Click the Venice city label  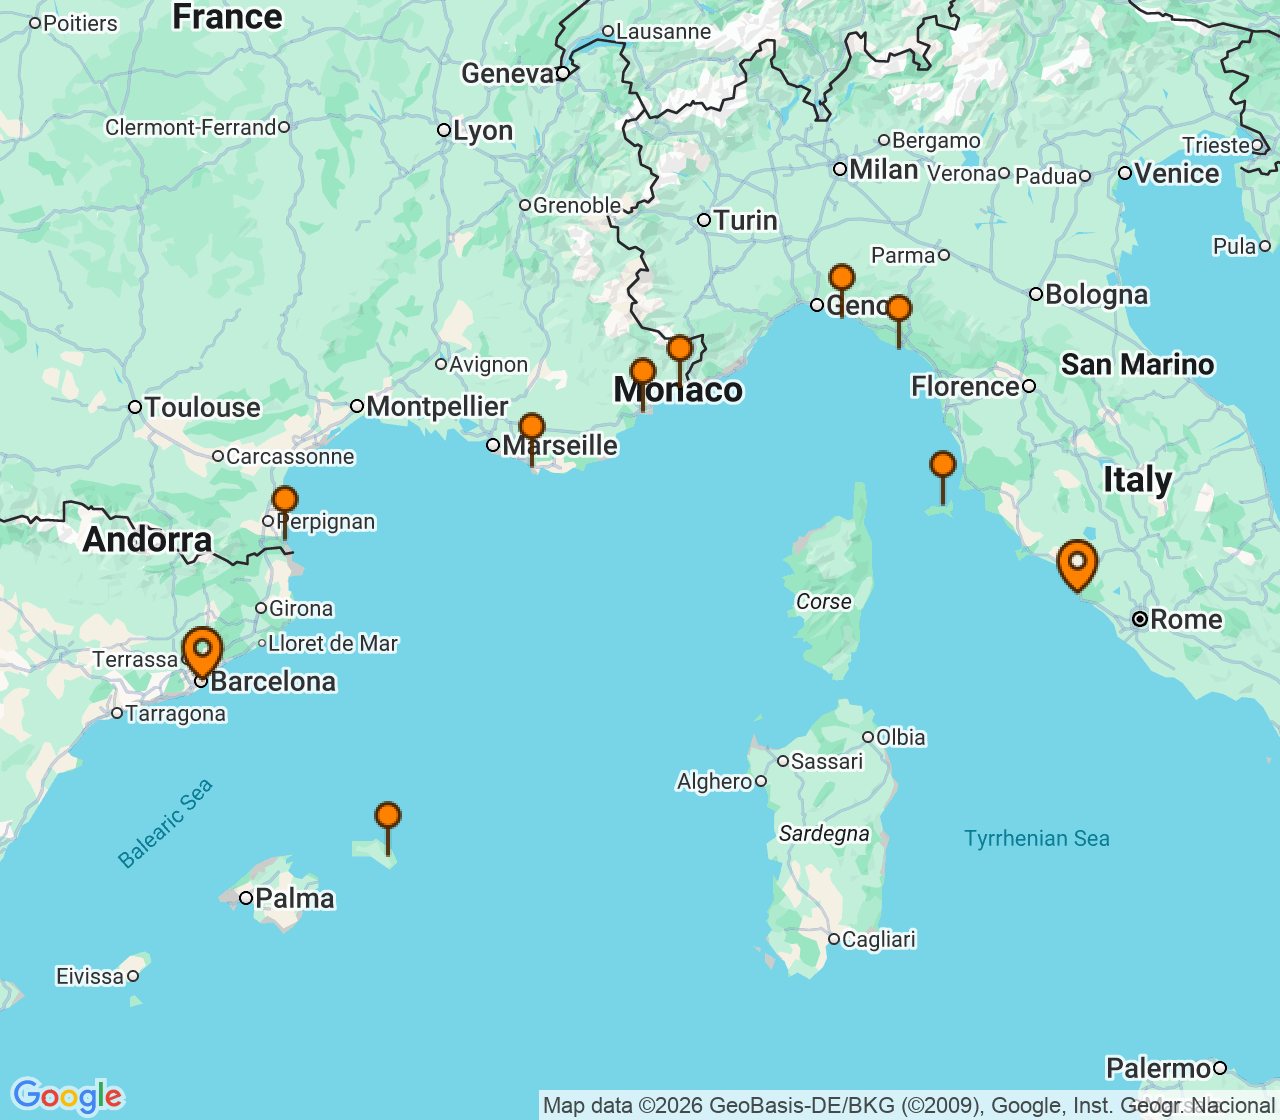tap(1177, 173)
